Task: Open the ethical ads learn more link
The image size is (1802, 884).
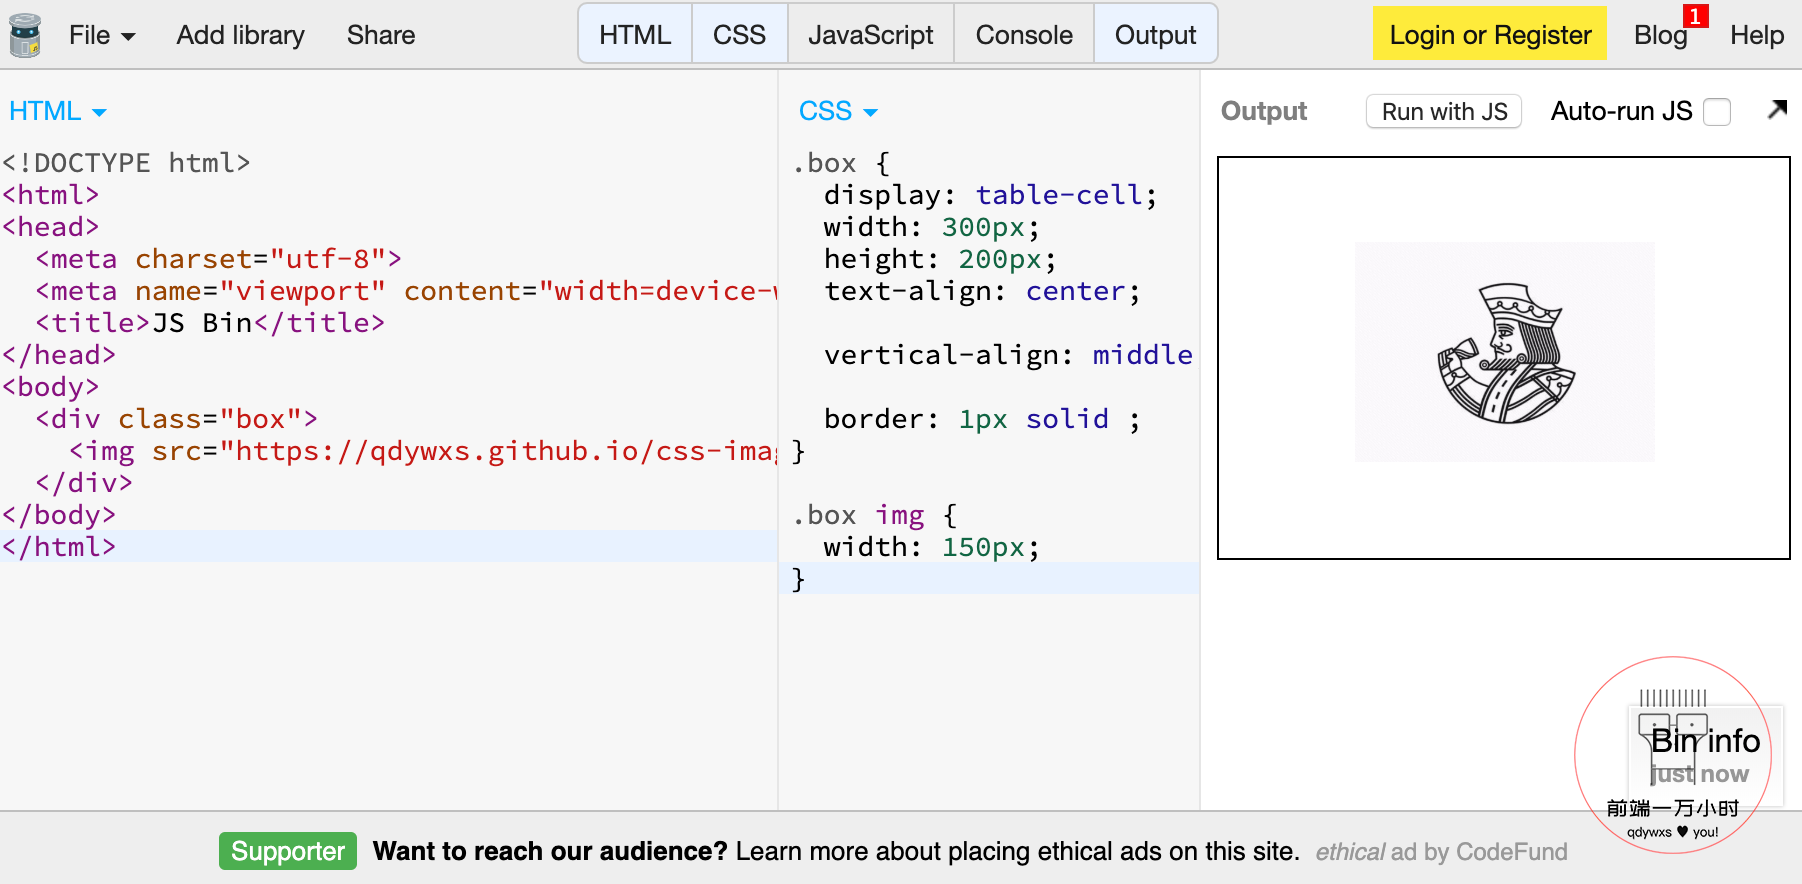Action: tap(836, 851)
